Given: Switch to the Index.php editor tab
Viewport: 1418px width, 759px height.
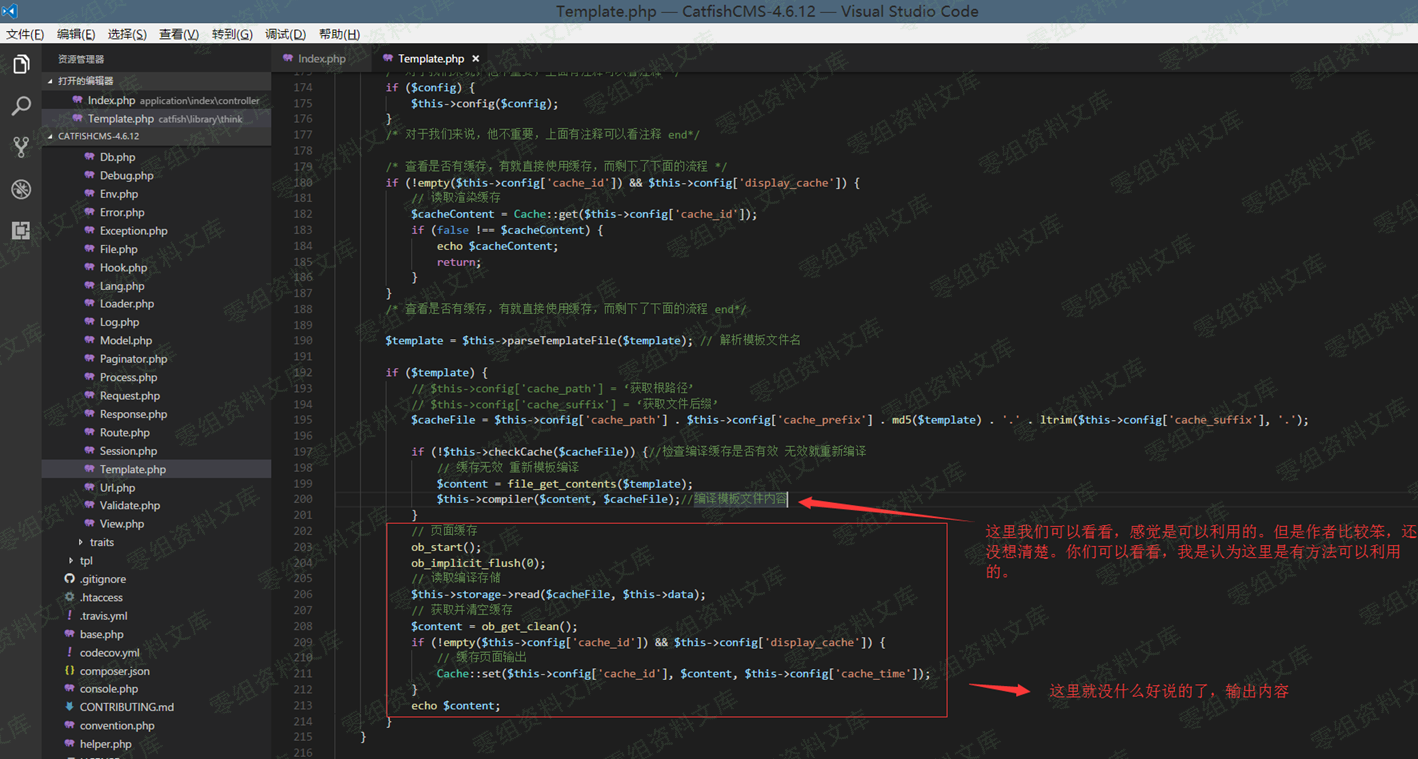Looking at the screenshot, I should tap(321, 59).
